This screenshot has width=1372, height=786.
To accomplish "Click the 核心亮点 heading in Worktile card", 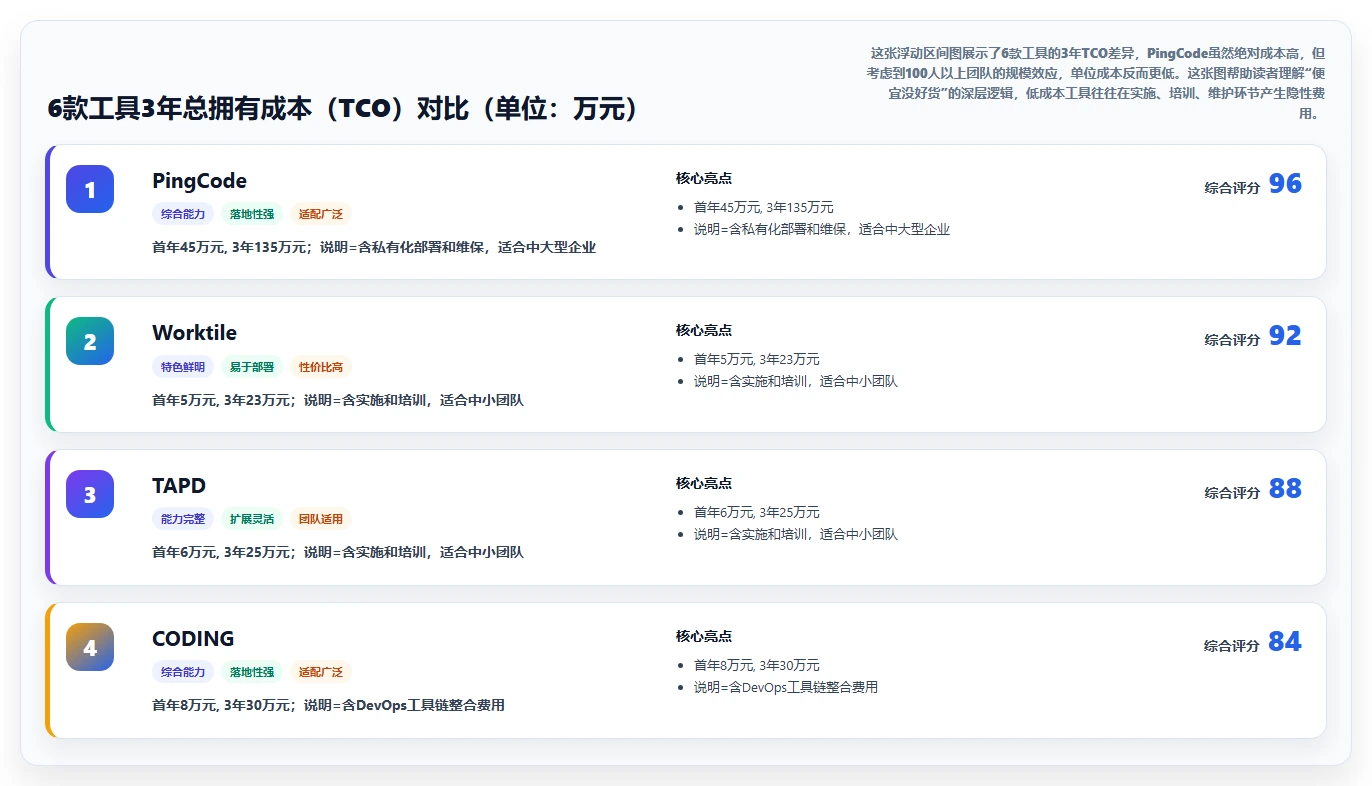I will 704,330.
